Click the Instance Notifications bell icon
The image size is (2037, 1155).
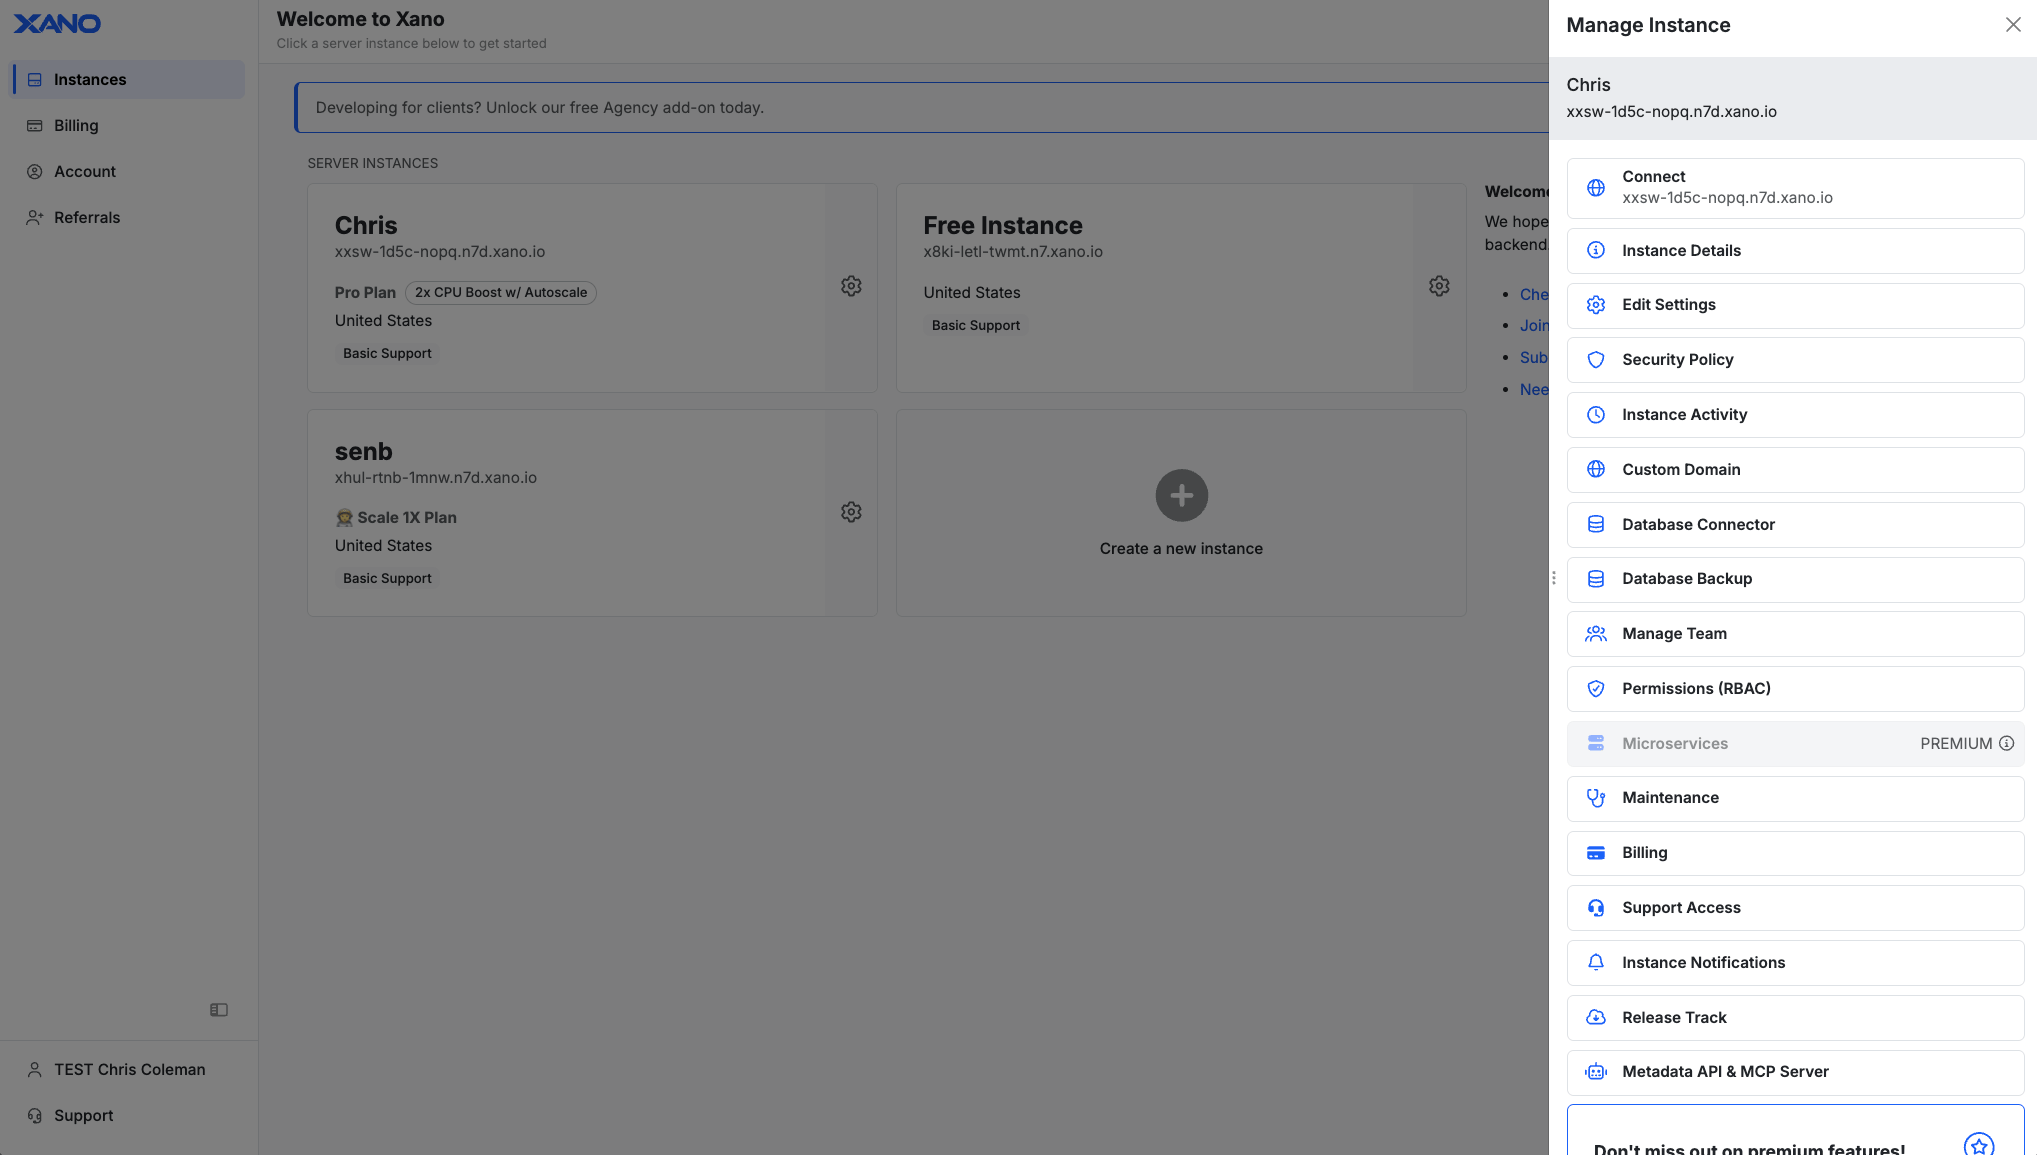[1596, 963]
